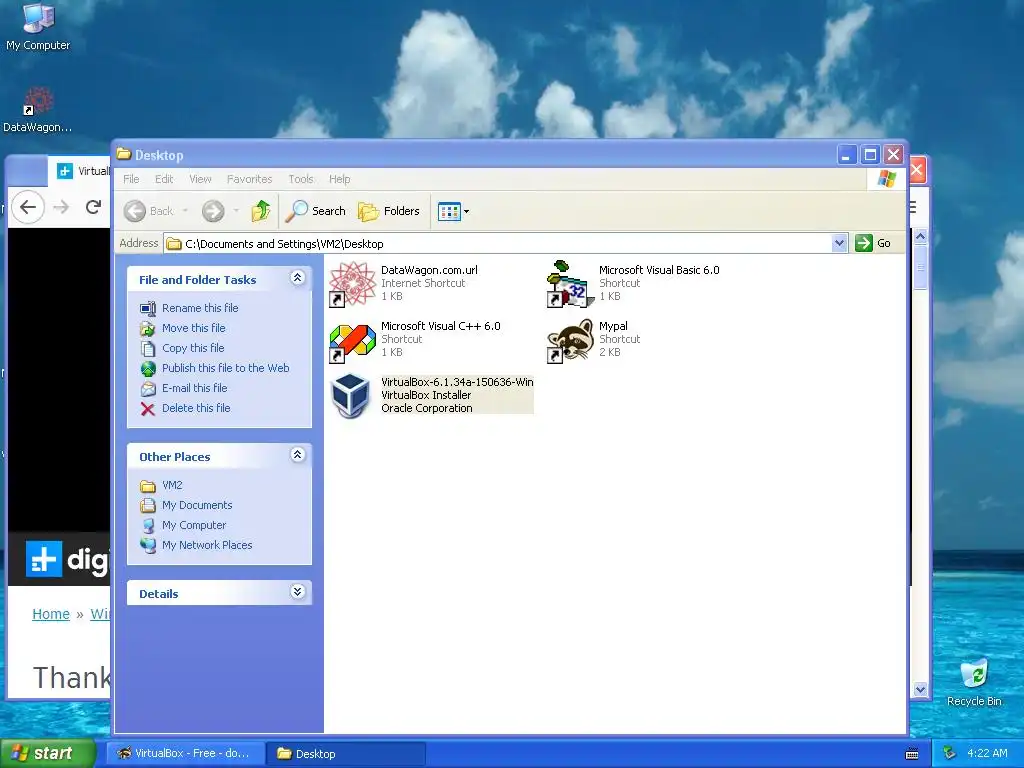
Task: Click Move this file
Action: pyautogui.click(x=193, y=328)
